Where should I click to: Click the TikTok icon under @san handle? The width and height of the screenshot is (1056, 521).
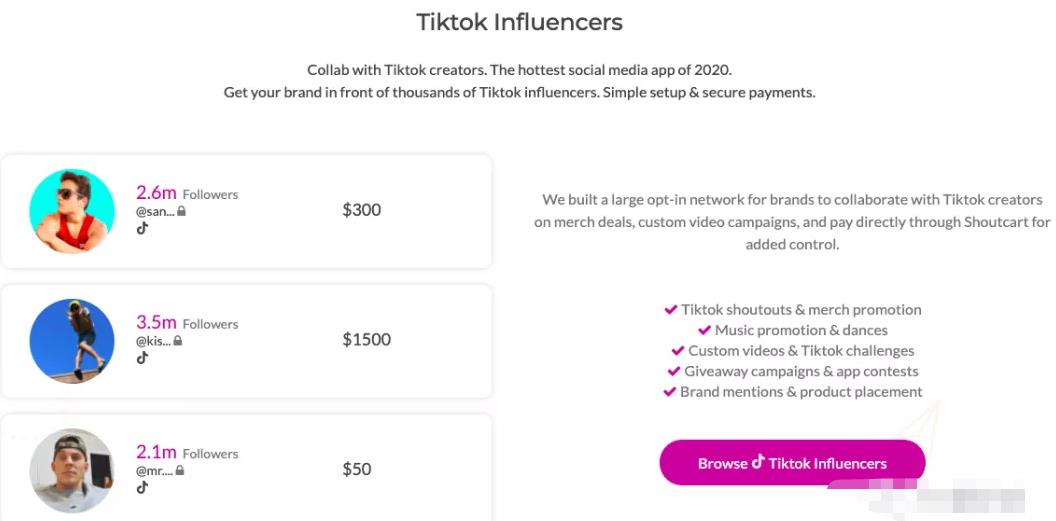click(142, 228)
